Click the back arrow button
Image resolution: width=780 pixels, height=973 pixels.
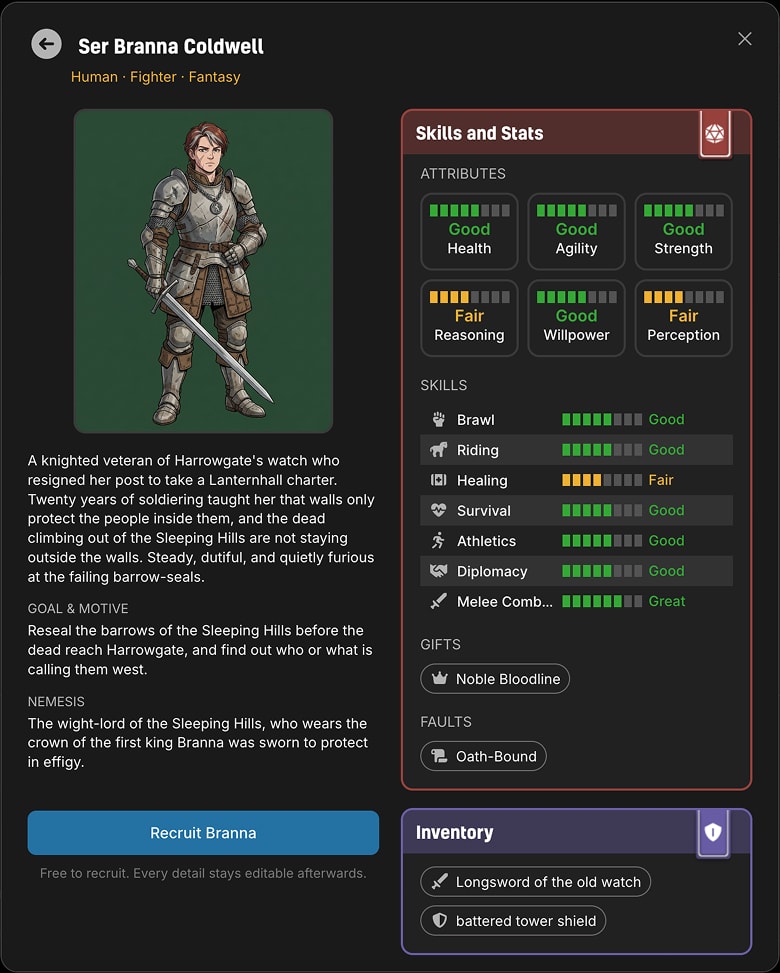[47, 44]
